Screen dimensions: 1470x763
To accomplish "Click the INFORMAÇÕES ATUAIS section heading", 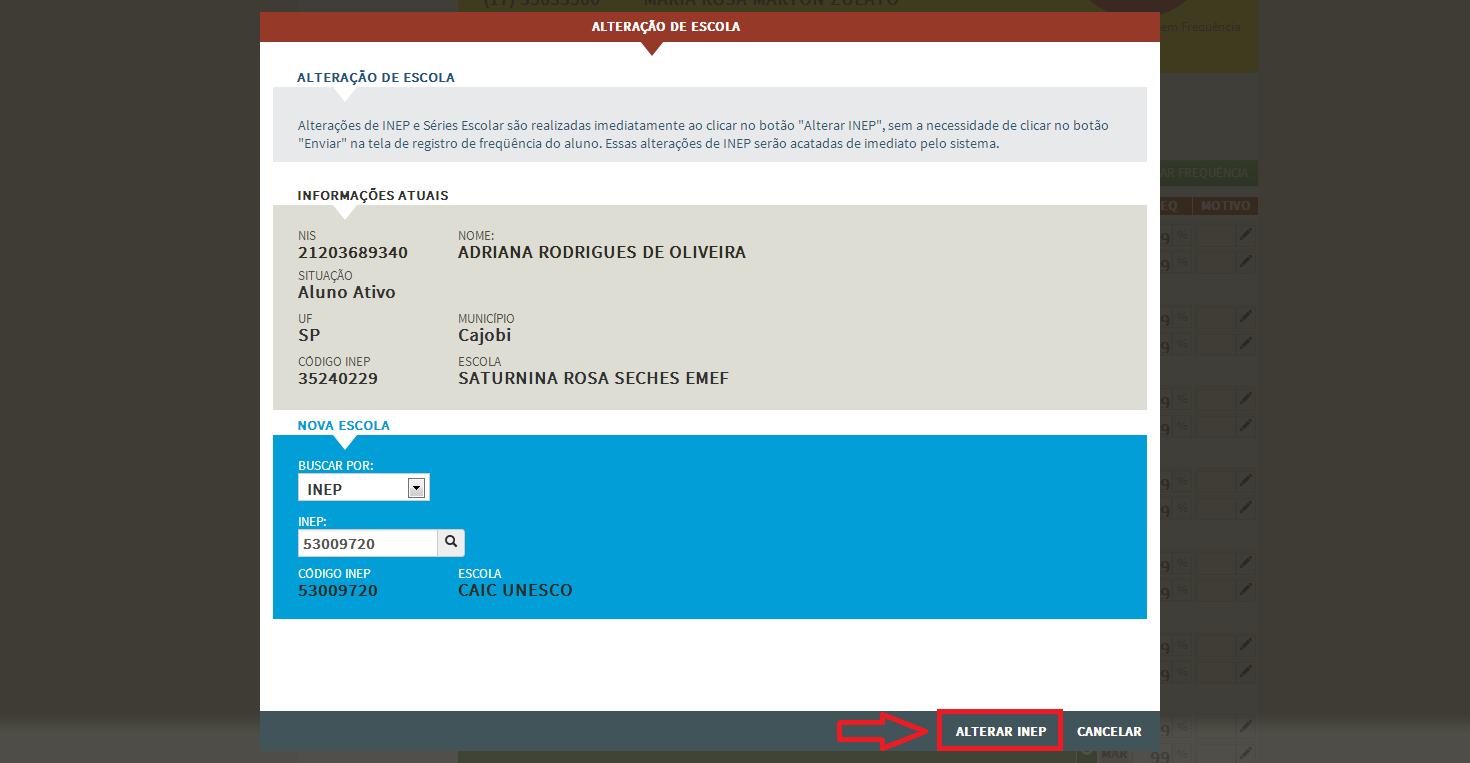I will click(x=373, y=195).
